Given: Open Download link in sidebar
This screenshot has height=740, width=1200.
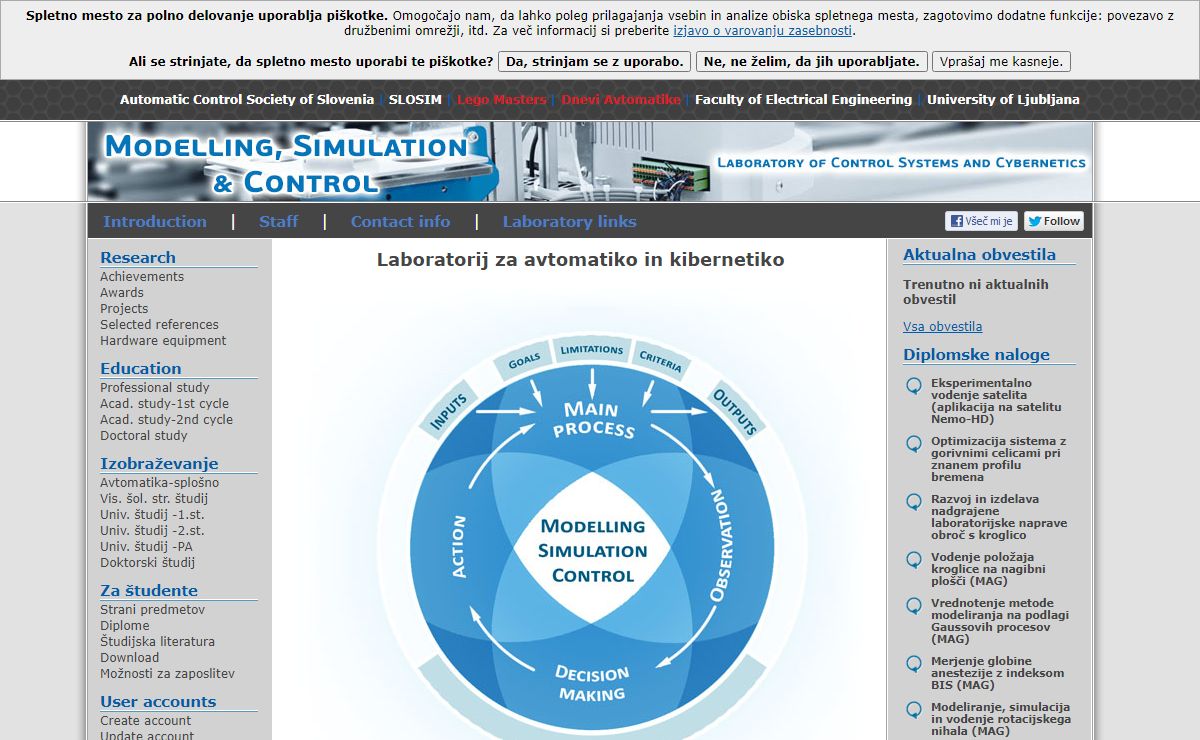Looking at the screenshot, I should coord(129,657).
